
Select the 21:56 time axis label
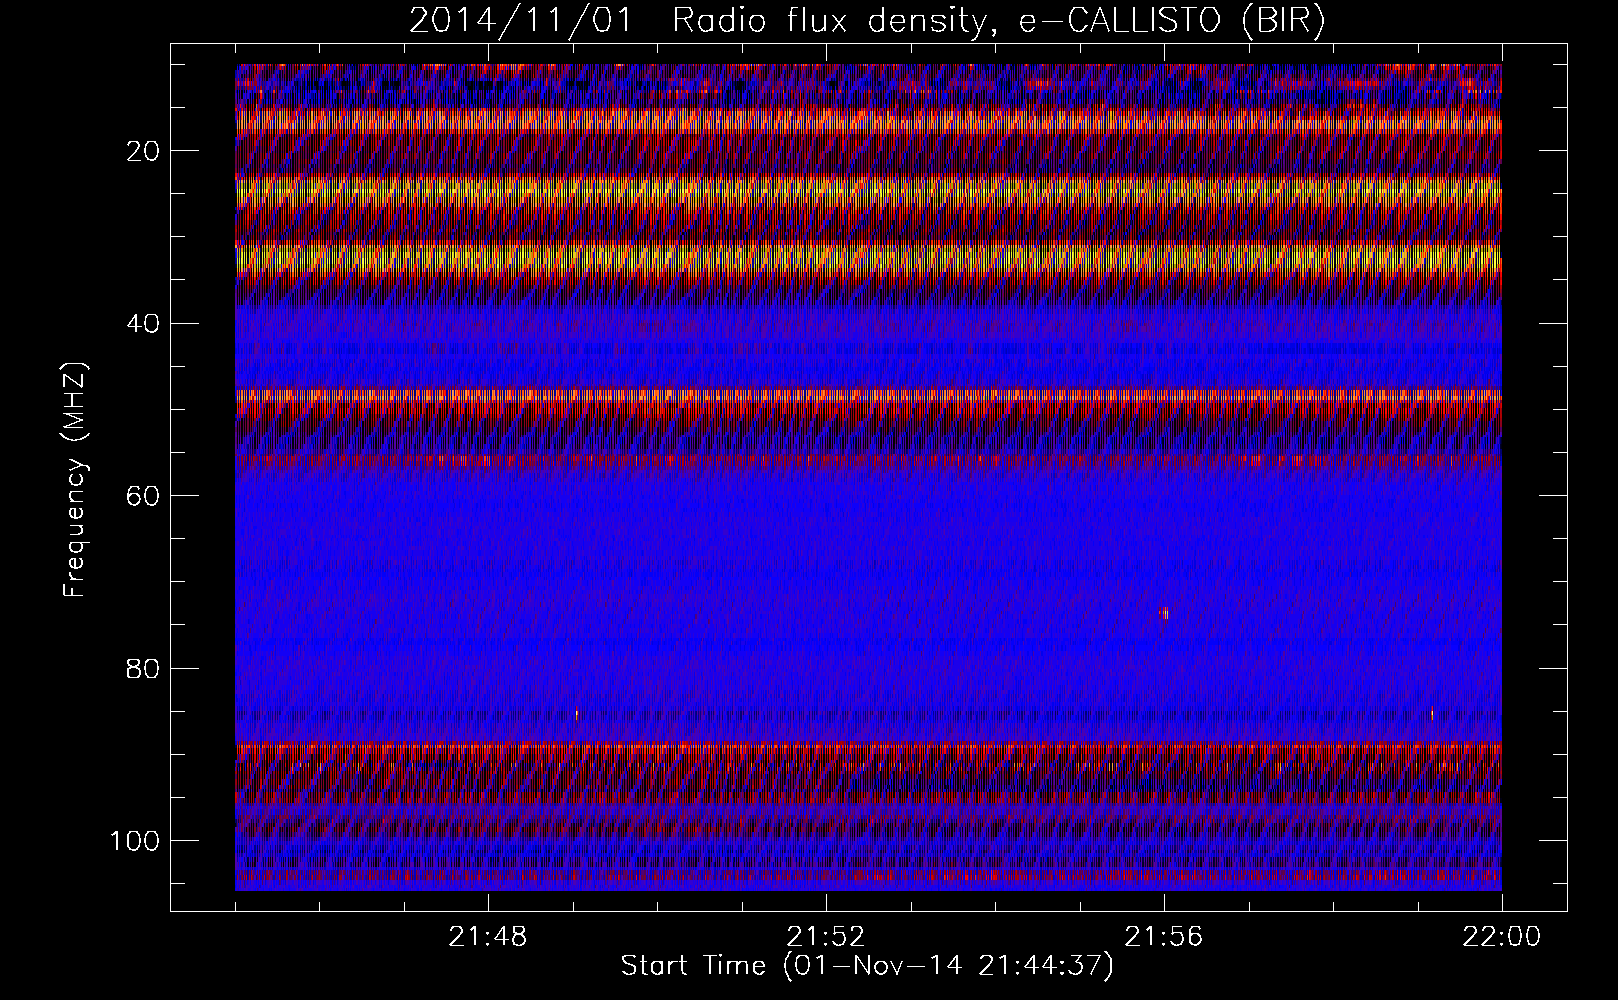pyautogui.click(x=1164, y=937)
